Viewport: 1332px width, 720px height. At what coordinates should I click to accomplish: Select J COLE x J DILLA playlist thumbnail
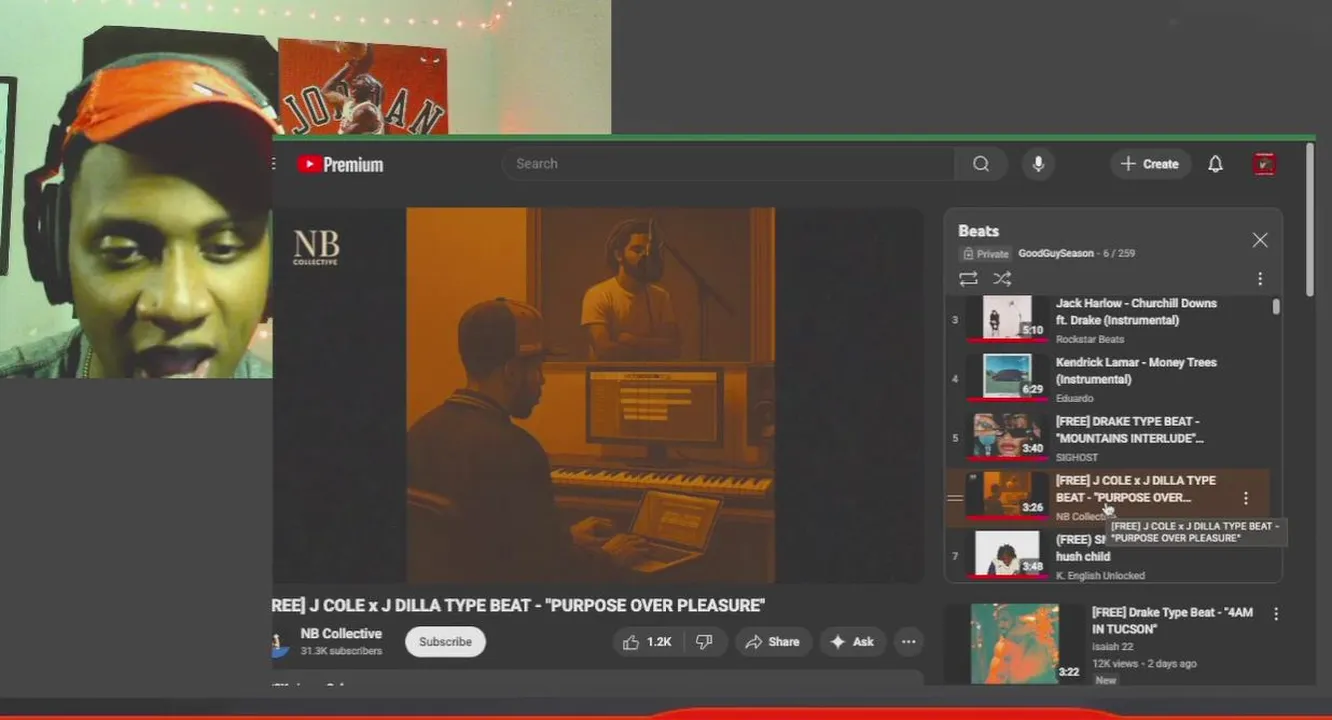coord(1006,495)
